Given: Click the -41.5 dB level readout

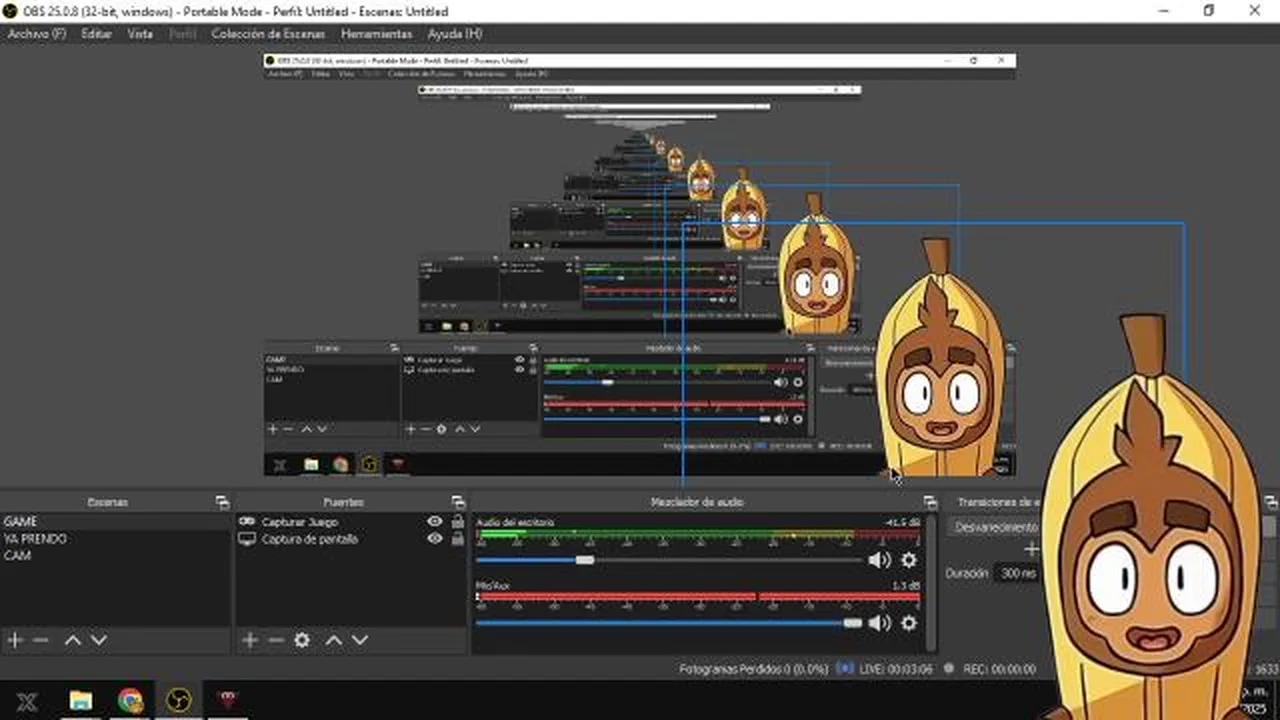Looking at the screenshot, I should pyautogui.click(x=902, y=523).
